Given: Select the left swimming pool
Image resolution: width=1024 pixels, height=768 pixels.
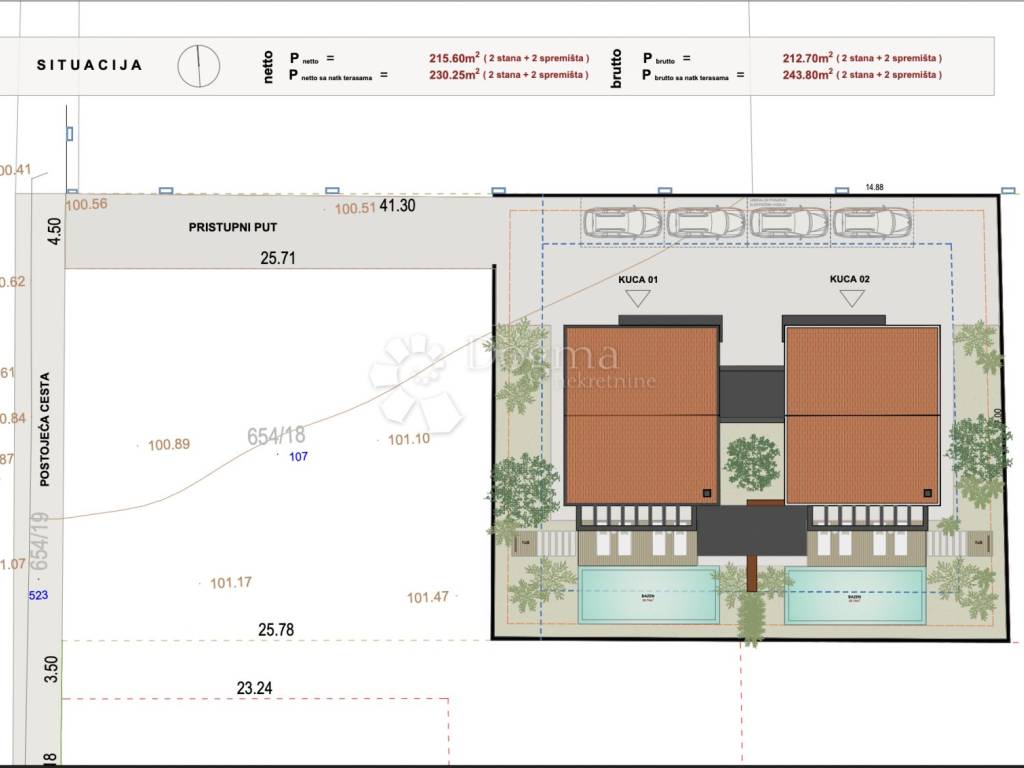Looking at the screenshot, I should 648,595.
